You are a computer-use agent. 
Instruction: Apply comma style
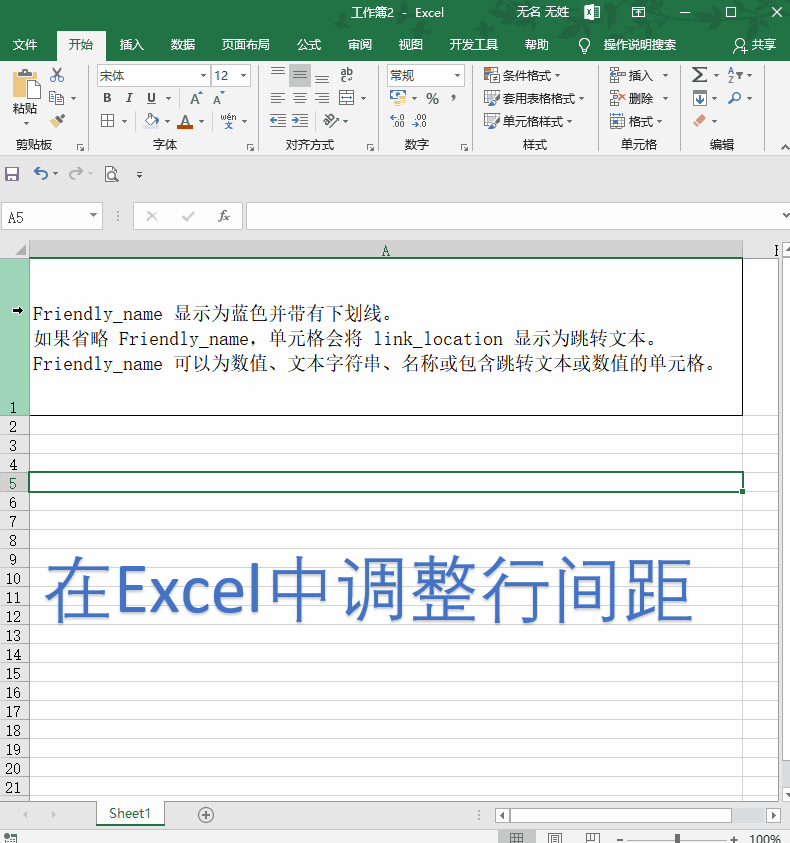tap(453, 98)
